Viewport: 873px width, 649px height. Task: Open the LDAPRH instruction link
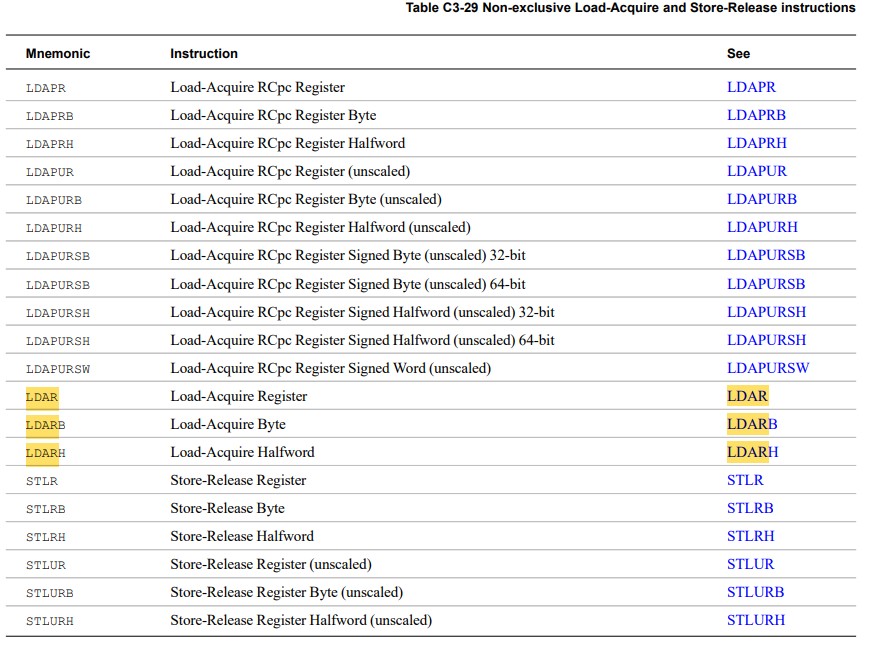tap(757, 143)
